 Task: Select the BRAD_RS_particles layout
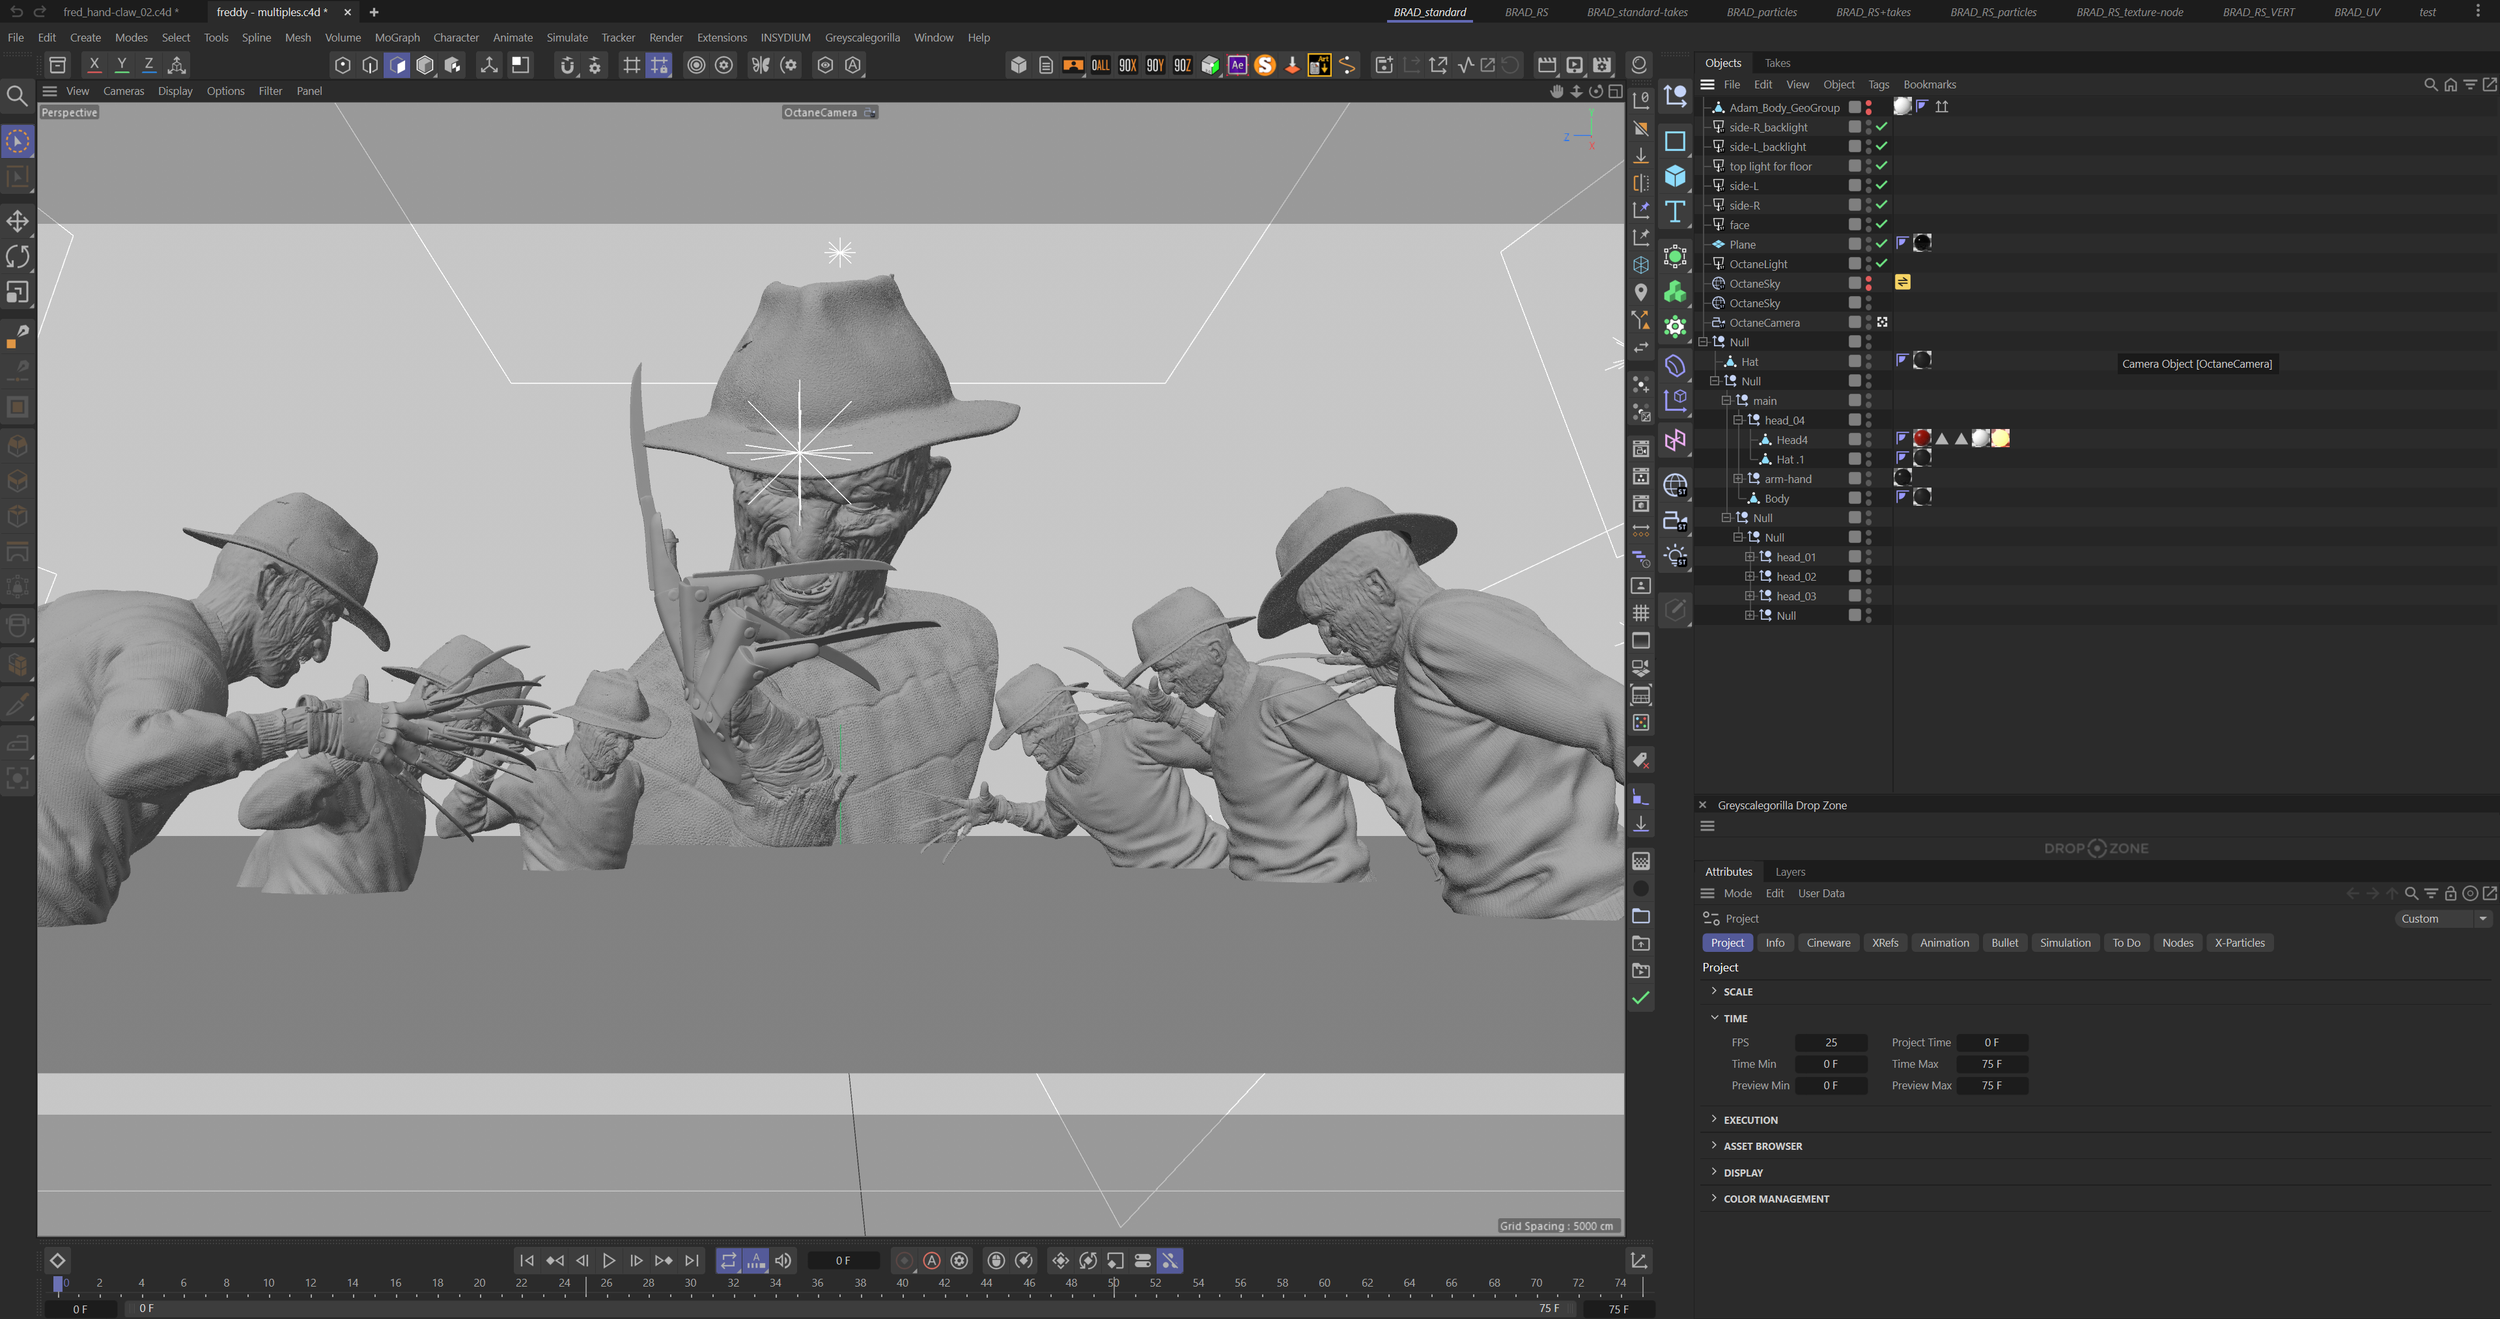click(1993, 12)
